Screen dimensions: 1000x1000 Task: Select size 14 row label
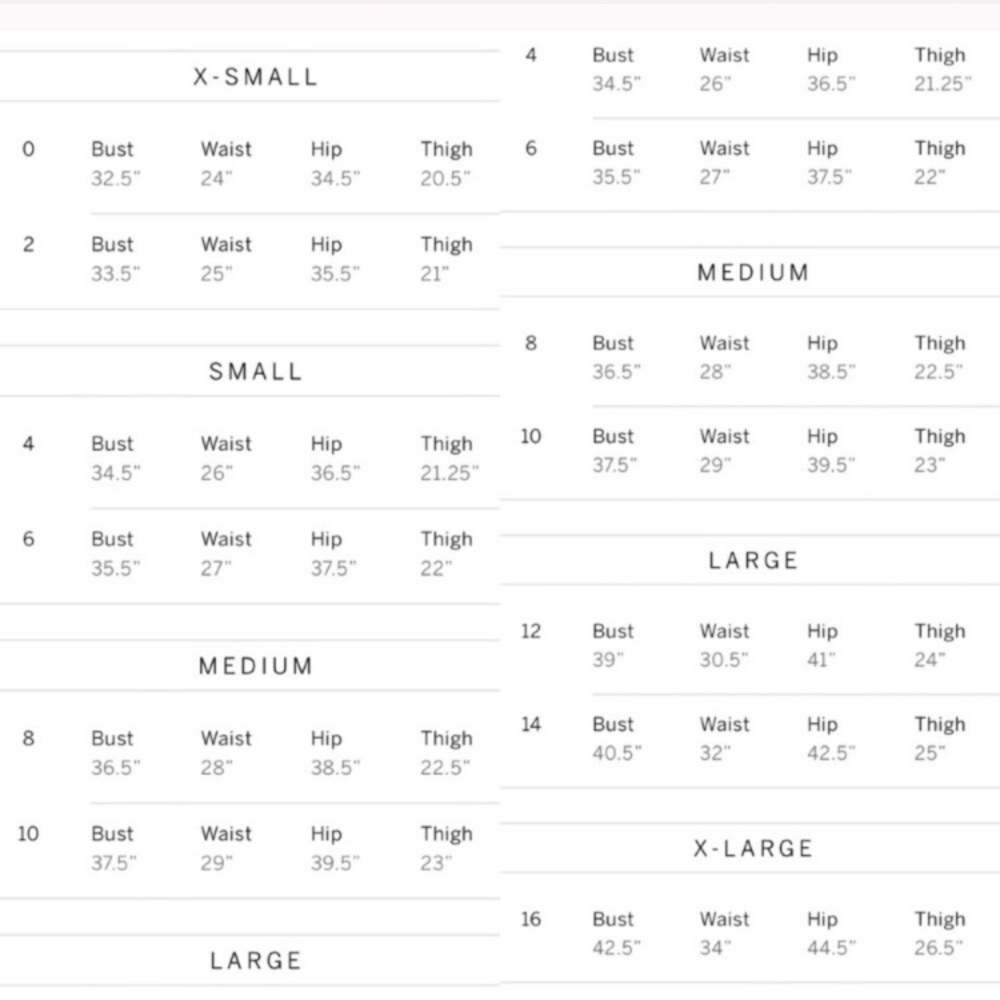click(531, 724)
